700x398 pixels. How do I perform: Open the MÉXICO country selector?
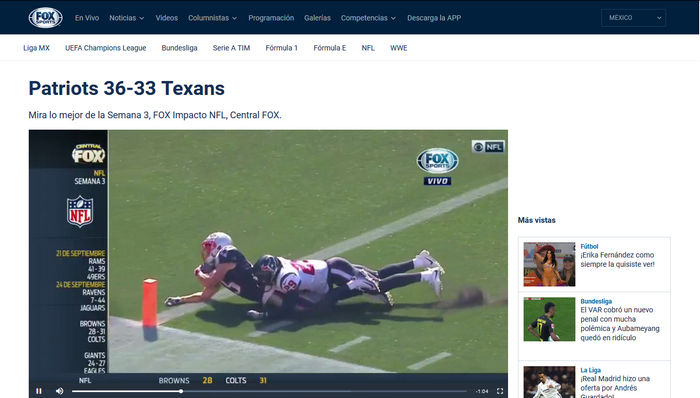633,18
